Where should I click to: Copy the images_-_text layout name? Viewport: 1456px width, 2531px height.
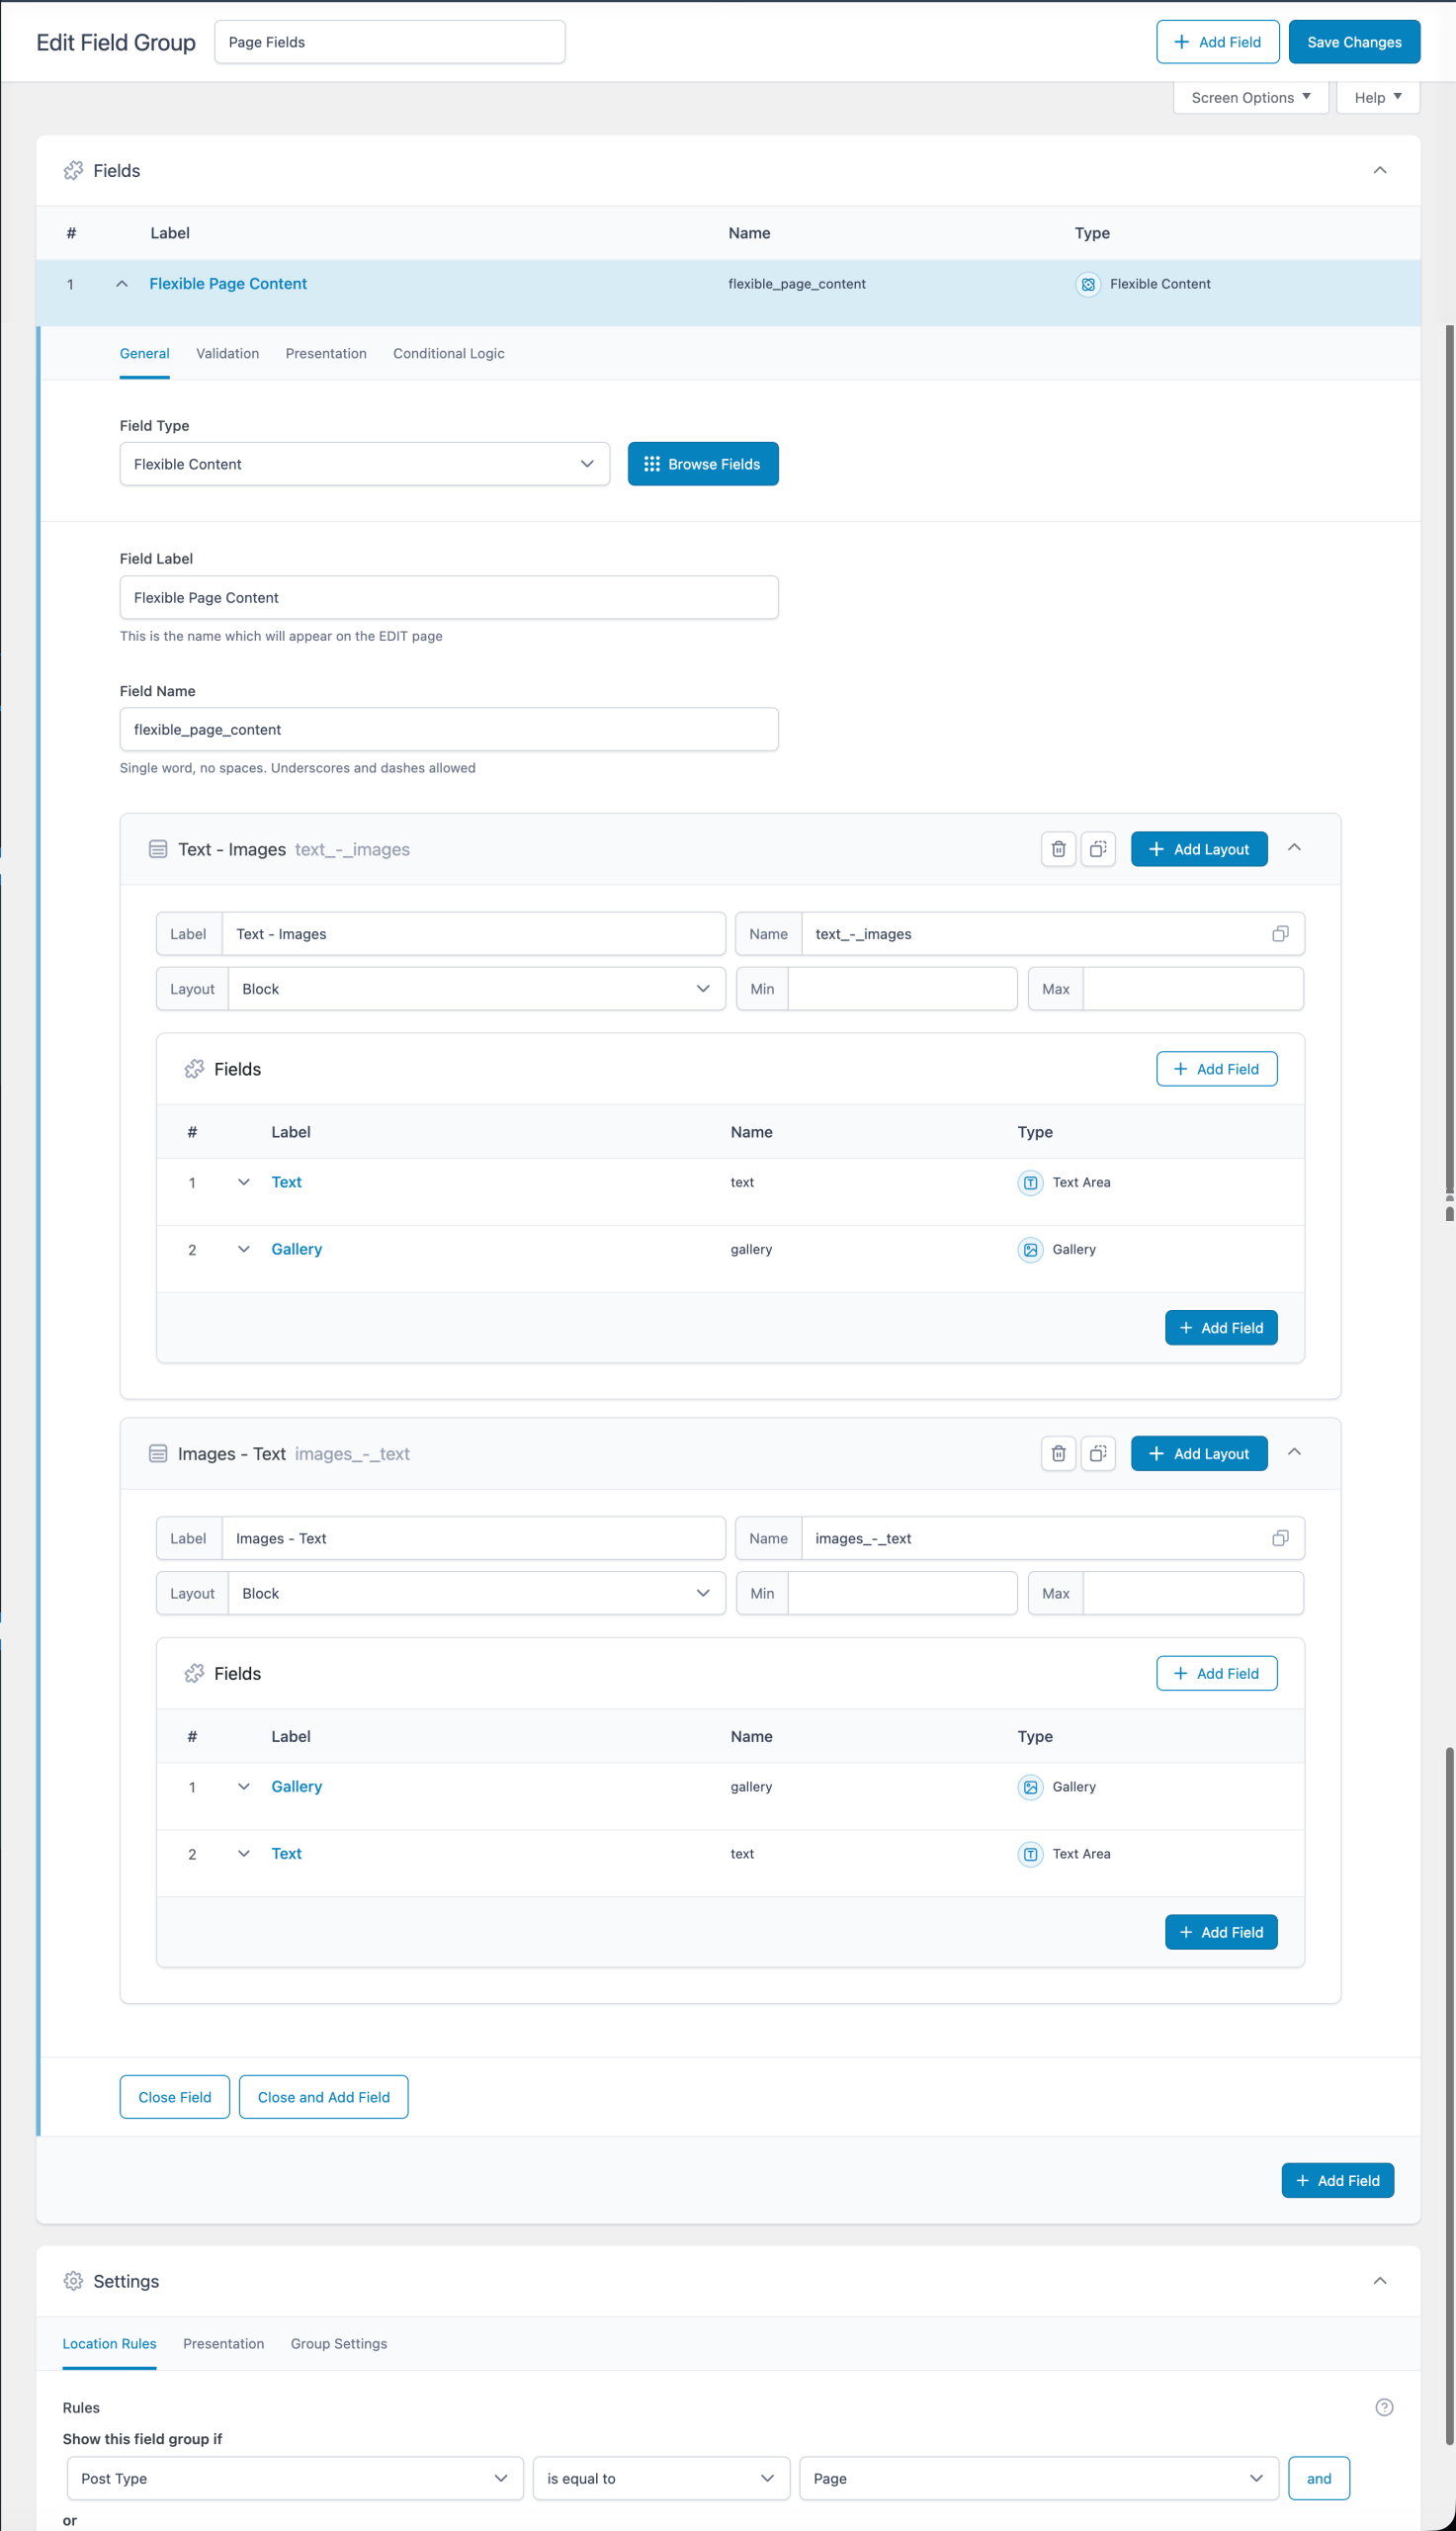coord(1279,1538)
